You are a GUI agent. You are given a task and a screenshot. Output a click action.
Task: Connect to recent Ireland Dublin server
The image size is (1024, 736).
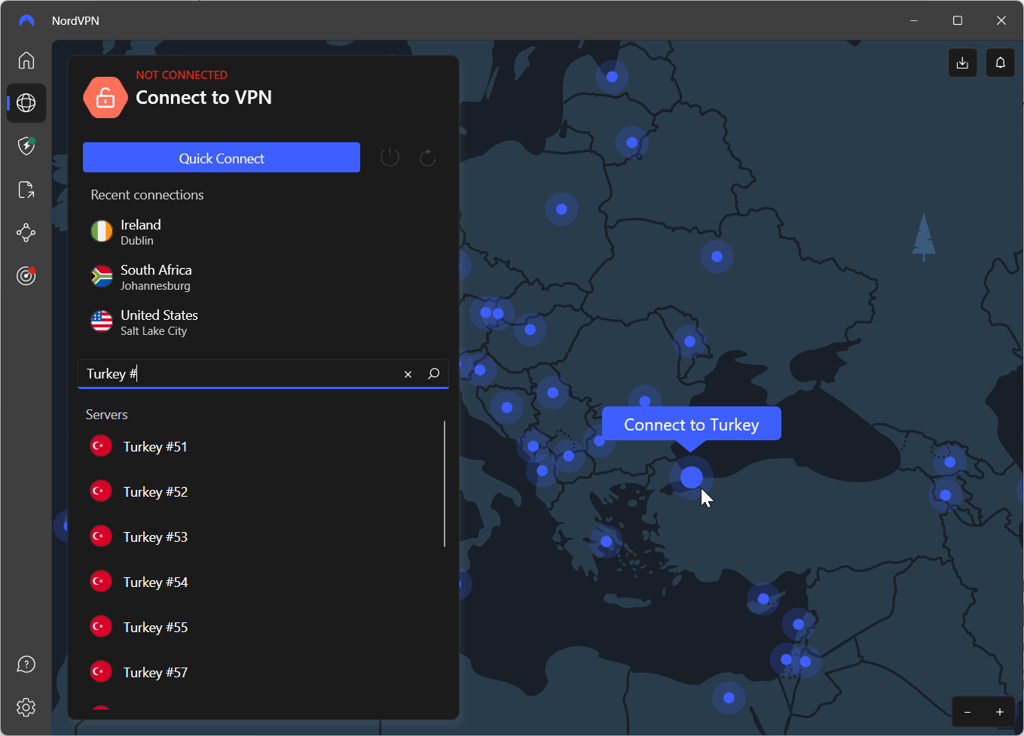pos(261,232)
